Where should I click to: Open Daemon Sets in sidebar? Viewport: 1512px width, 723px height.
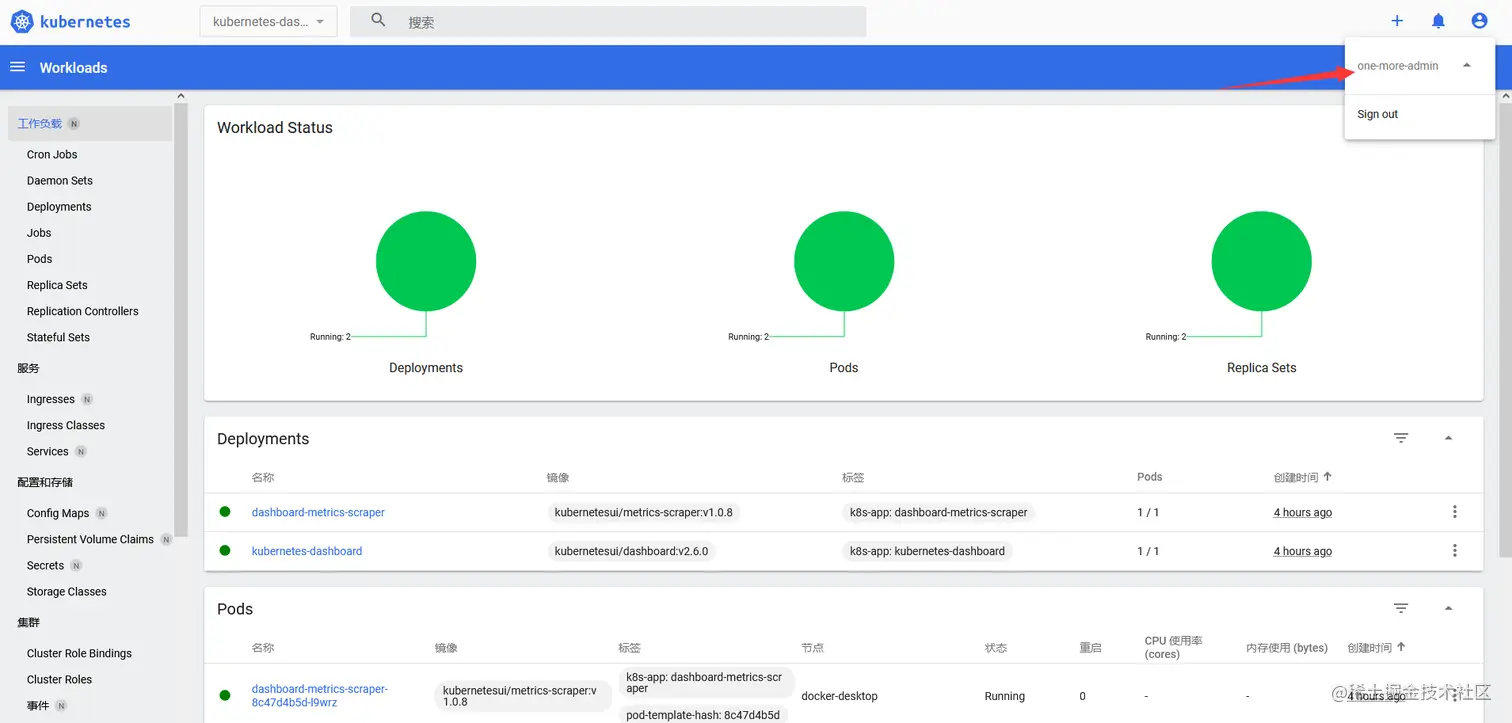click(x=60, y=181)
